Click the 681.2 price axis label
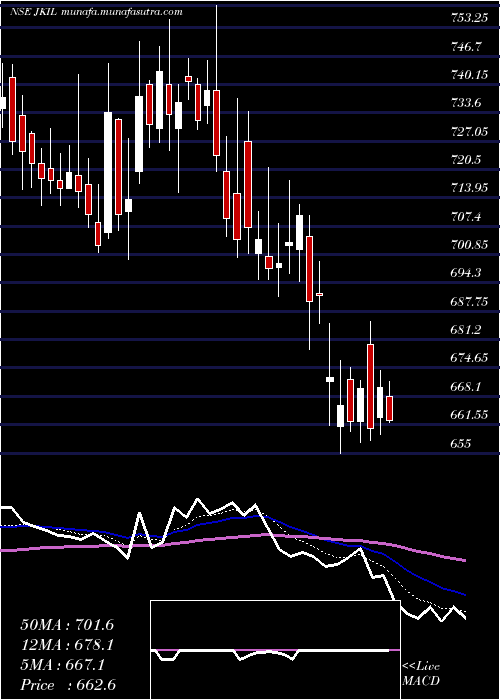 [x=465, y=330]
